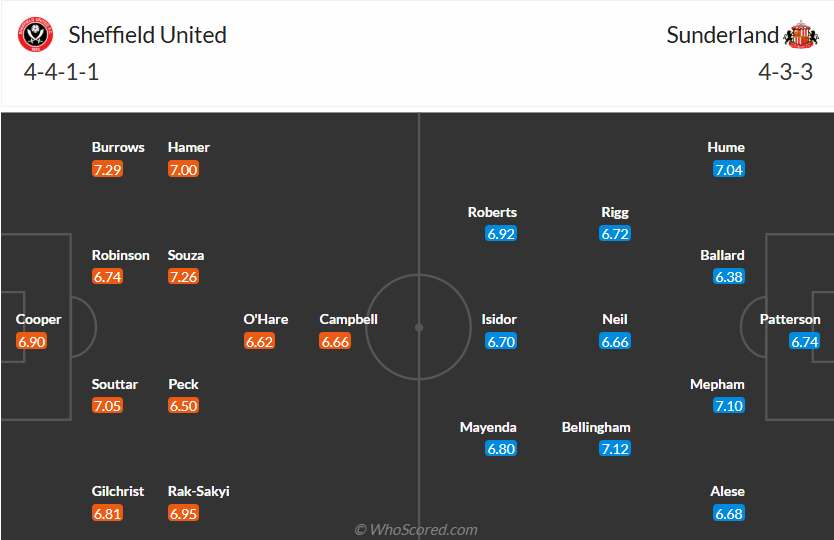Screen dimensions: 834x540
Task: Click the Sunderland club crest
Action: point(801,35)
